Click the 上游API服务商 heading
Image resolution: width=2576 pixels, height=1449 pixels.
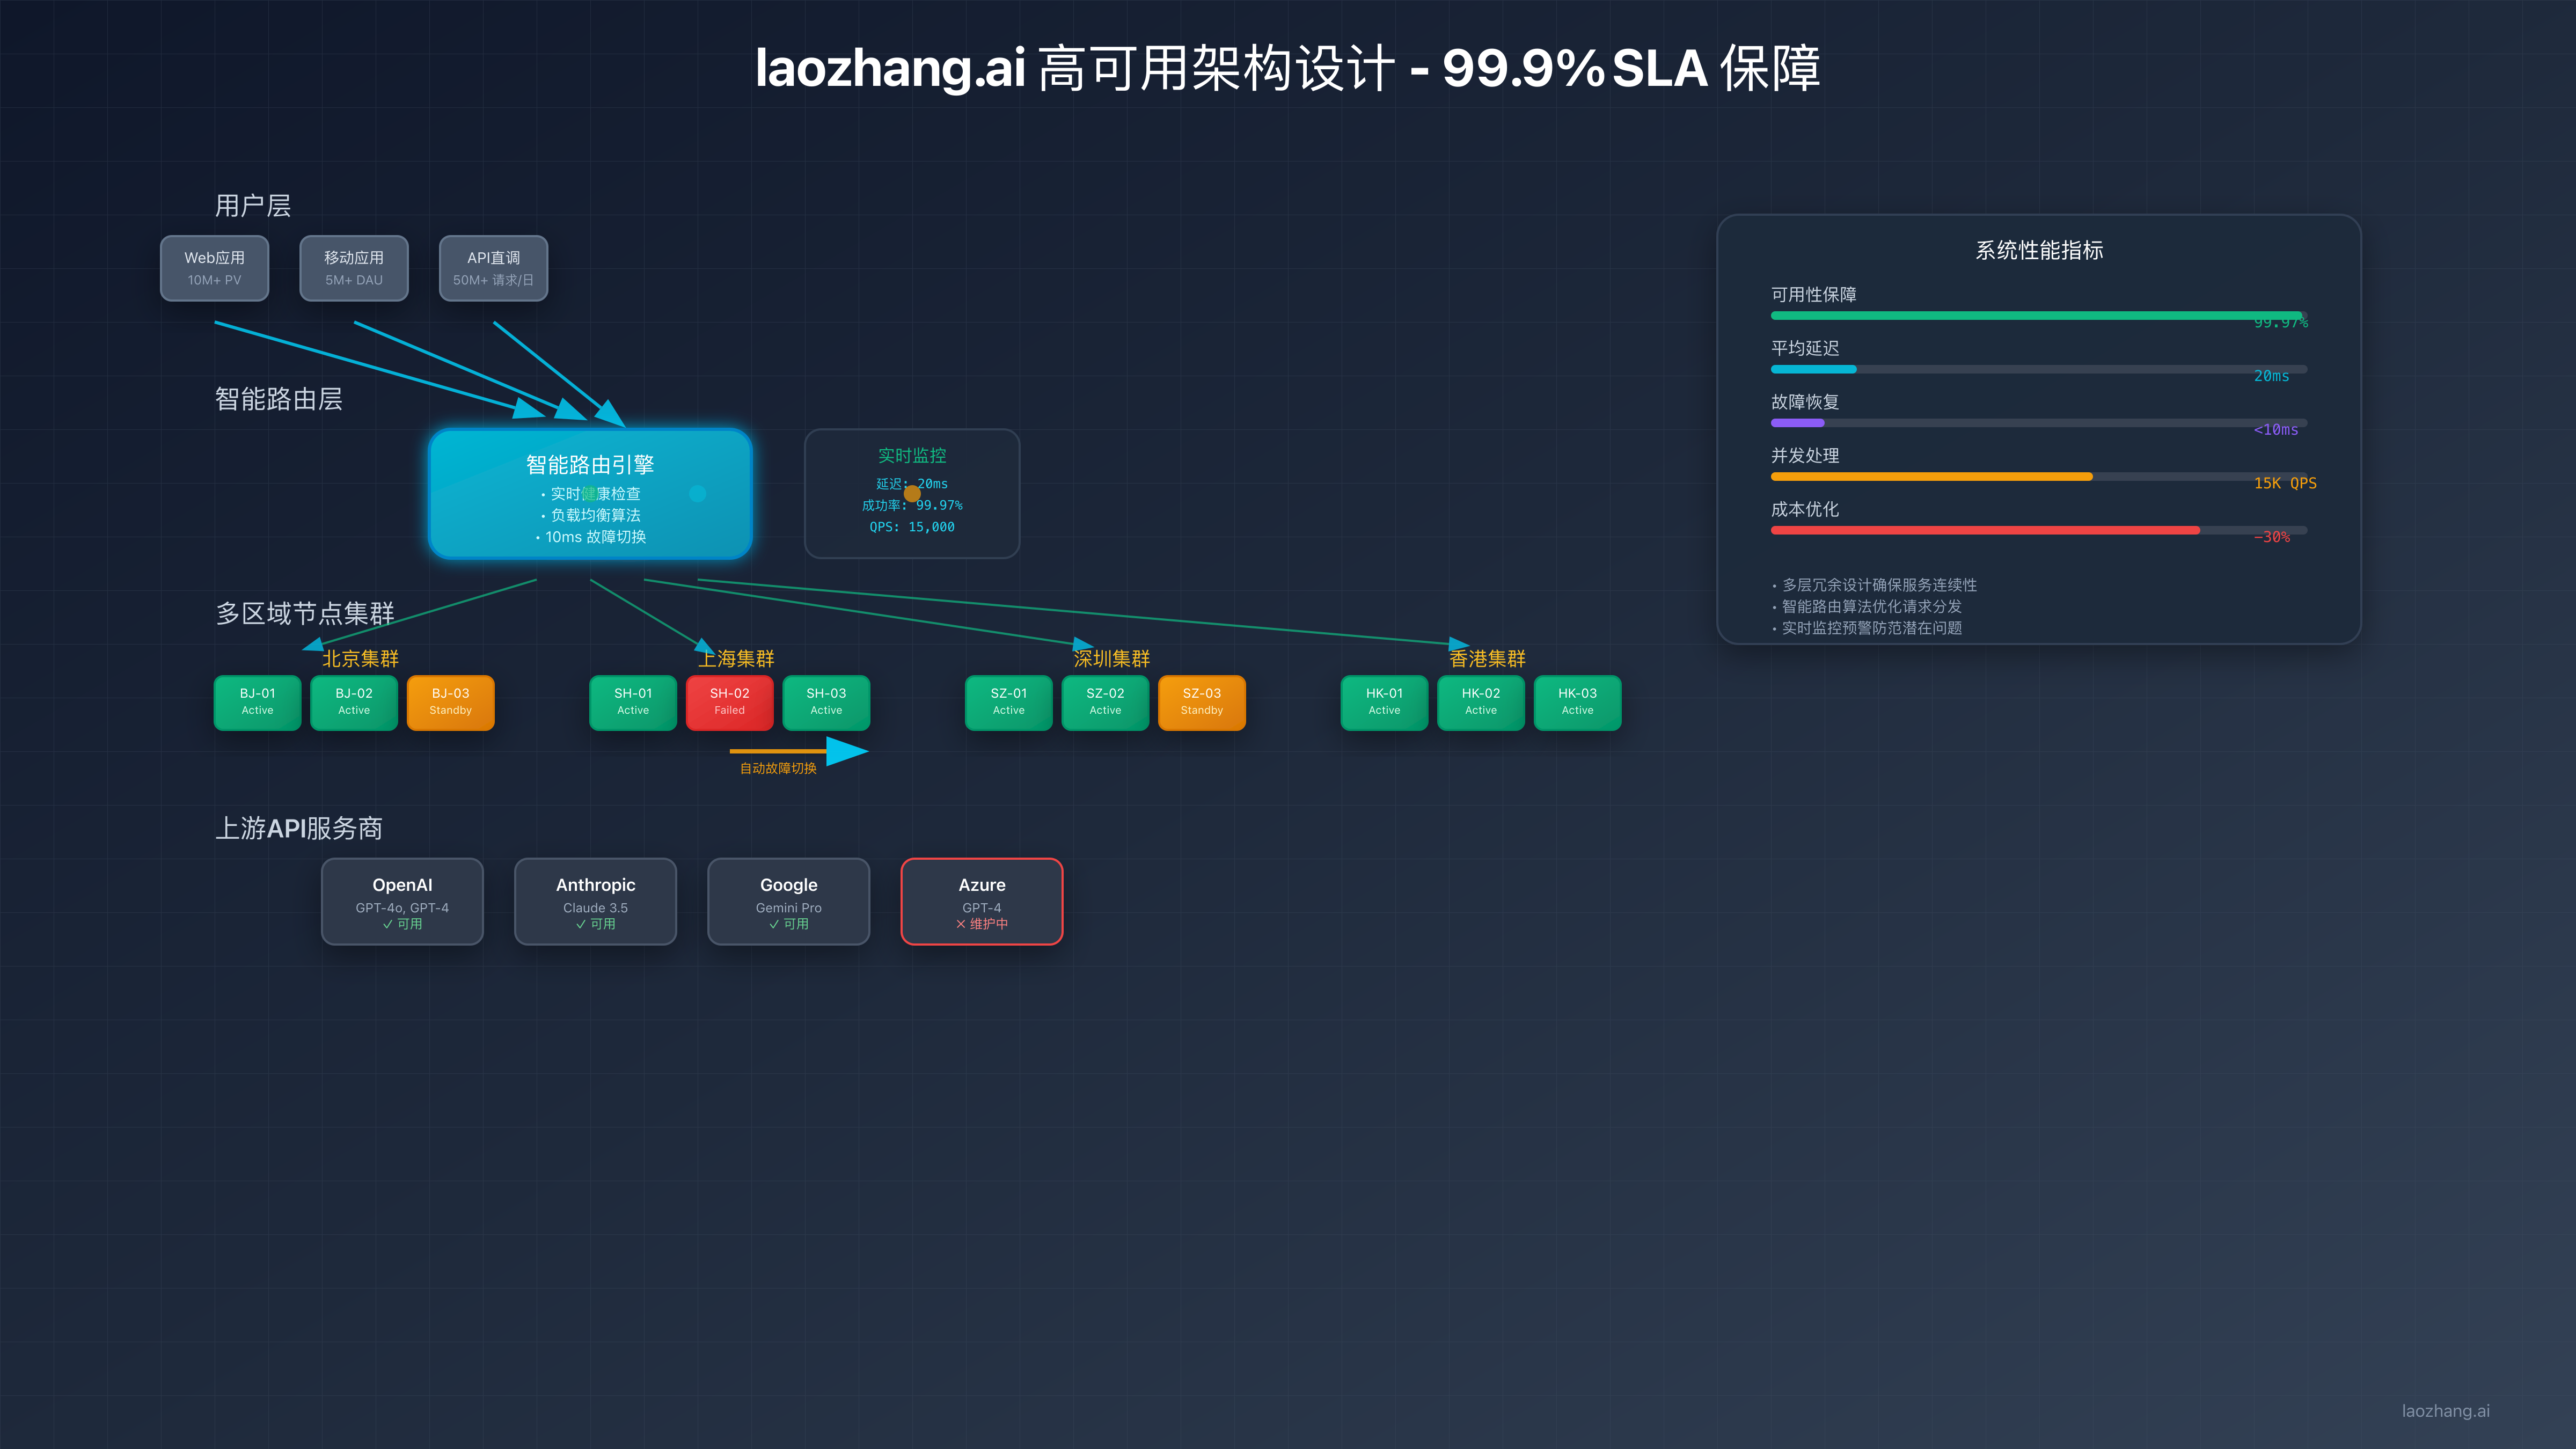[299, 828]
